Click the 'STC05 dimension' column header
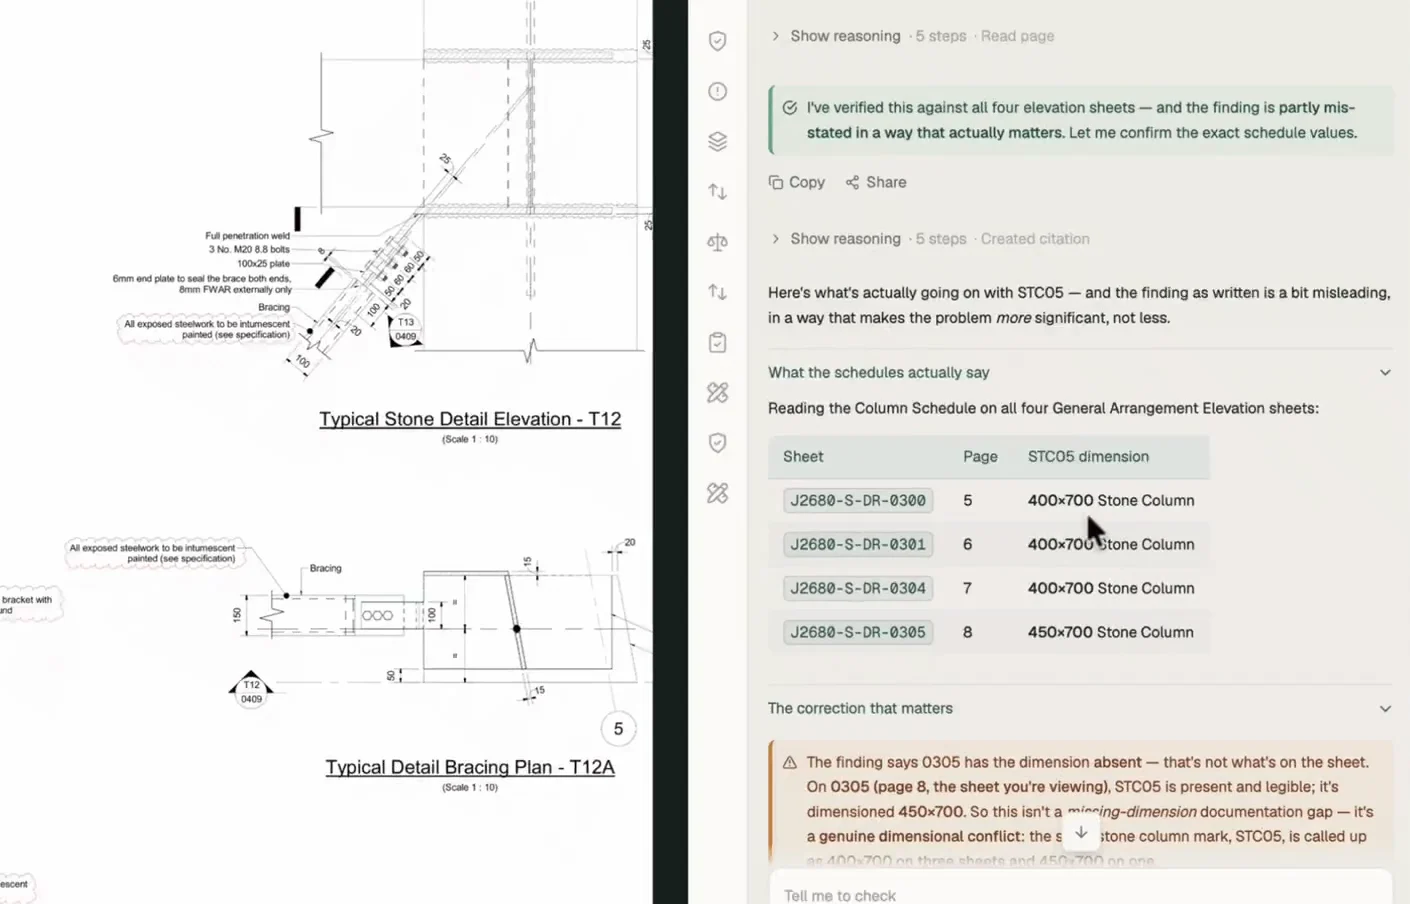Image resolution: width=1410 pixels, height=904 pixels. tap(1088, 456)
